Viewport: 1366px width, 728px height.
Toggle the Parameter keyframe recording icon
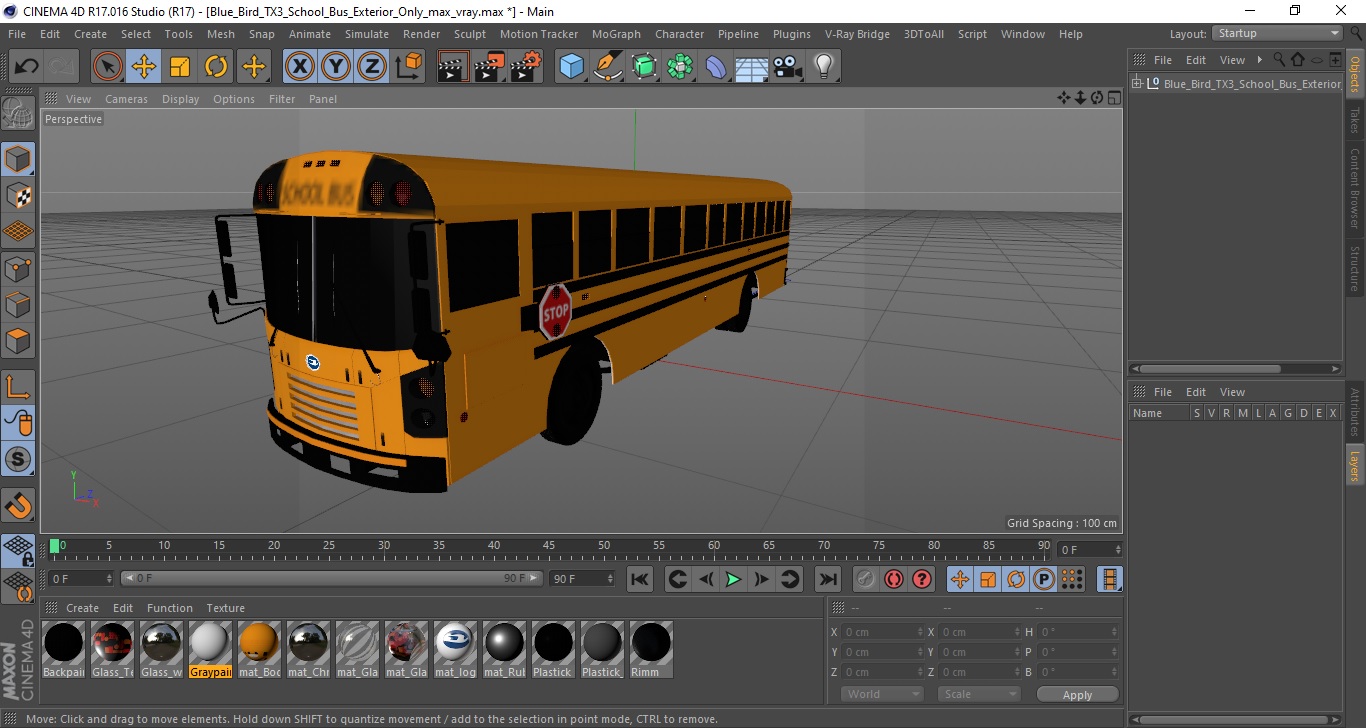[x=1044, y=579]
